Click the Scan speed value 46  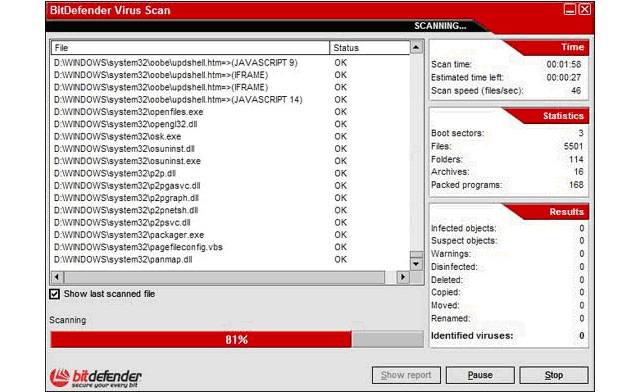click(576, 90)
